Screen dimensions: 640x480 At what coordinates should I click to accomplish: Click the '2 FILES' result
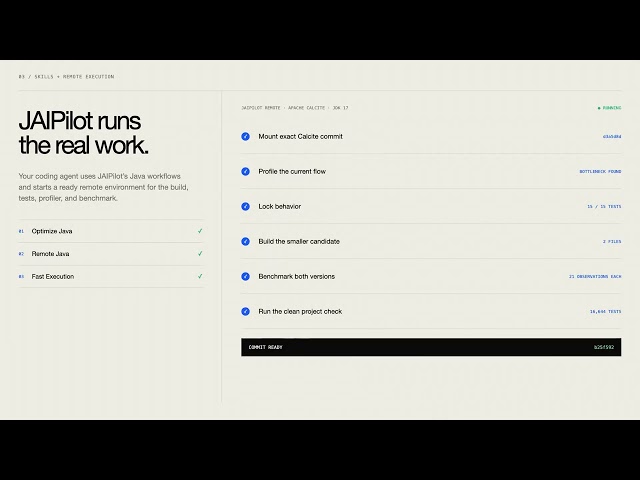click(612, 242)
